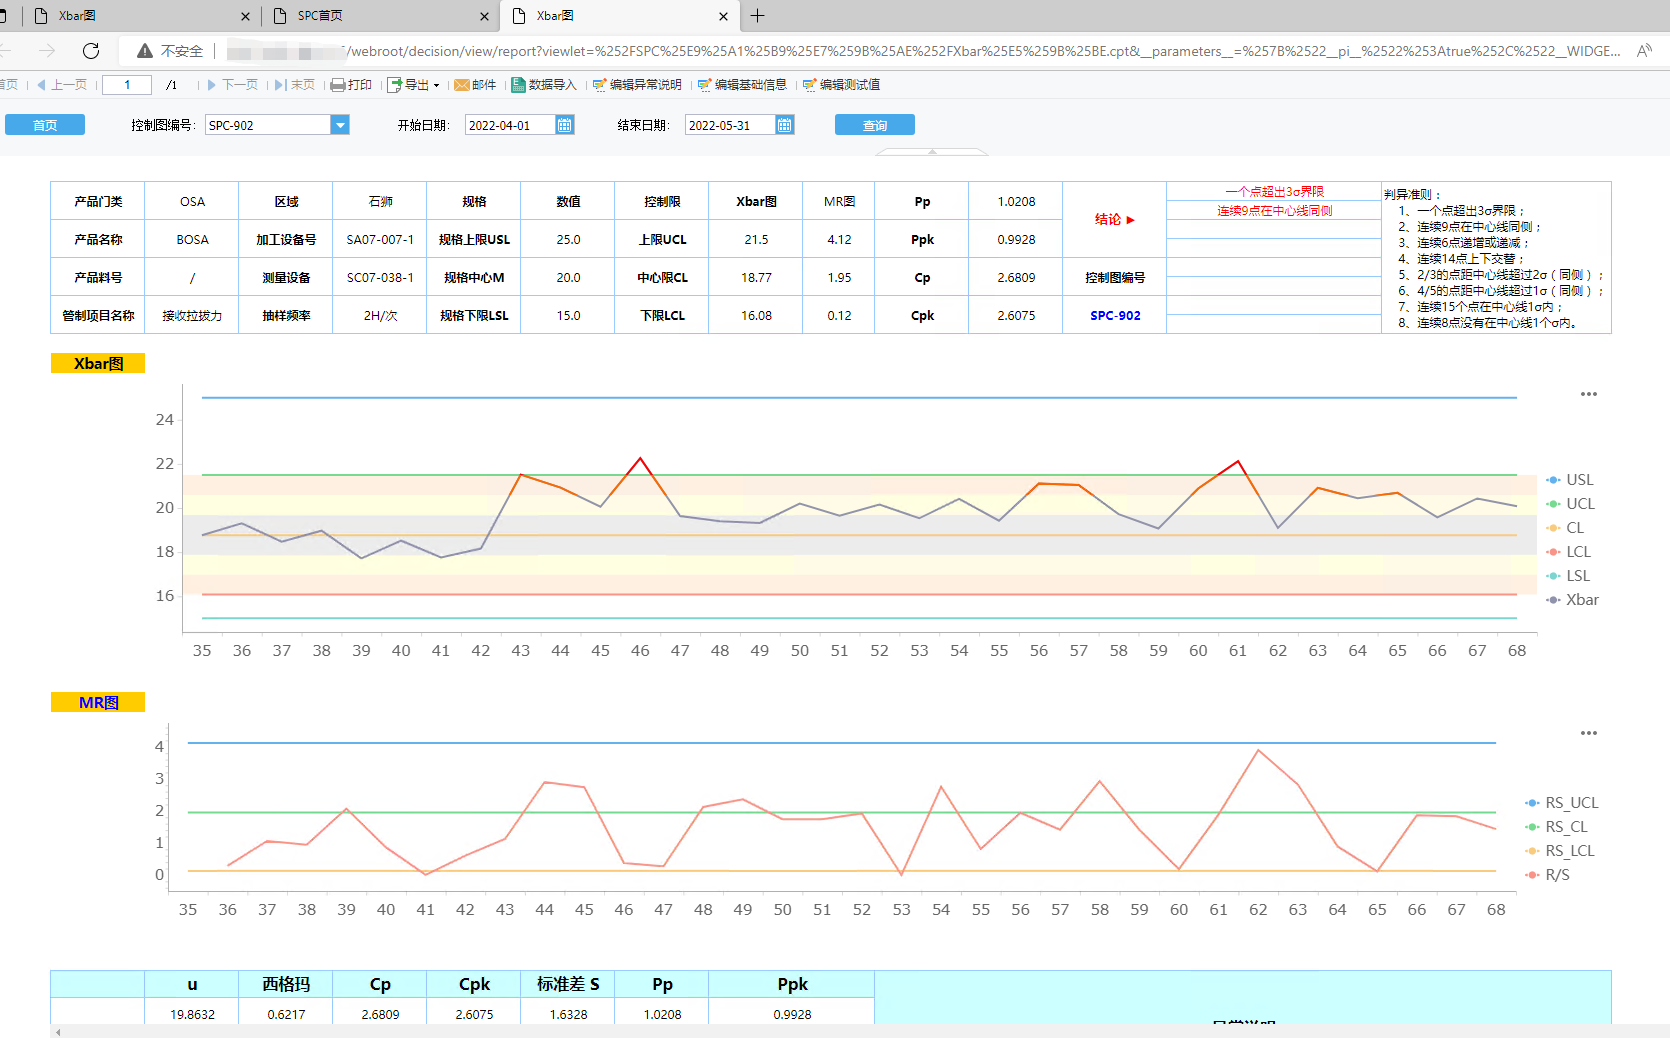Open the read aloud icon in address bar
The height and width of the screenshot is (1038, 1670).
pos(1644,51)
